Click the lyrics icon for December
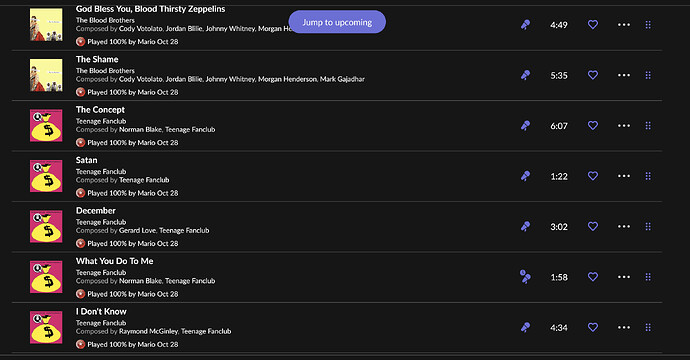The image size is (690, 360). point(525,227)
